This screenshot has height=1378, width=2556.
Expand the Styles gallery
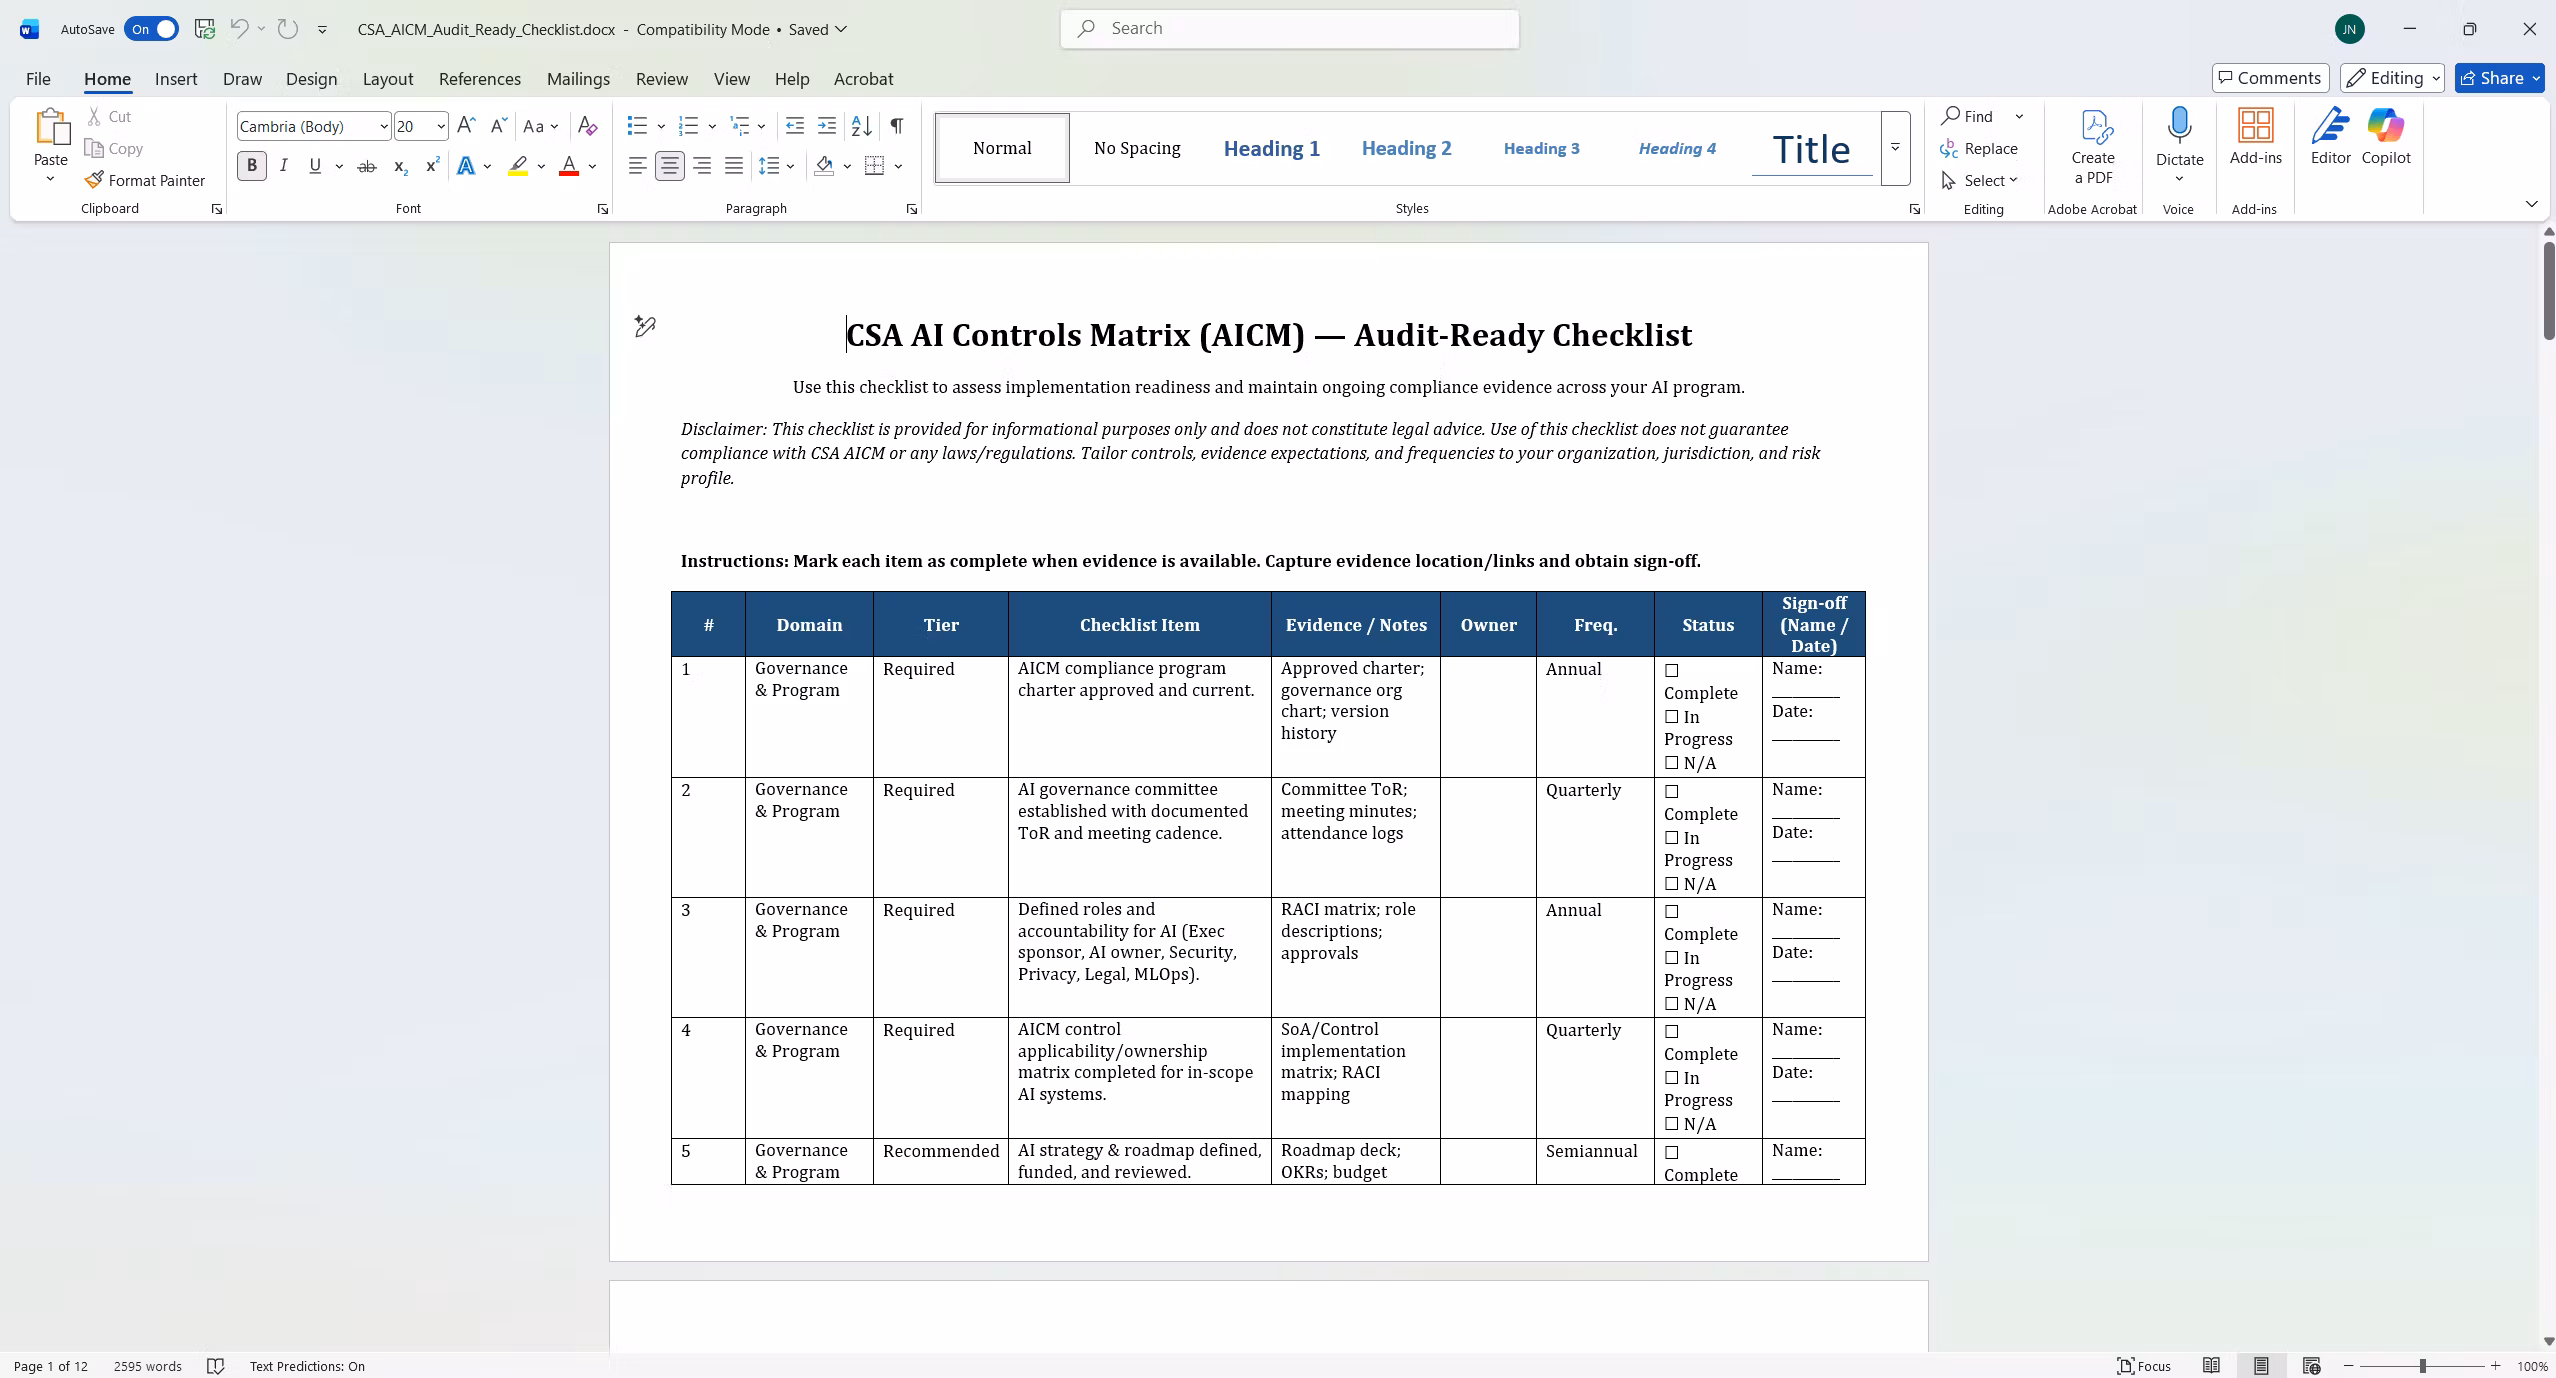coord(1895,148)
